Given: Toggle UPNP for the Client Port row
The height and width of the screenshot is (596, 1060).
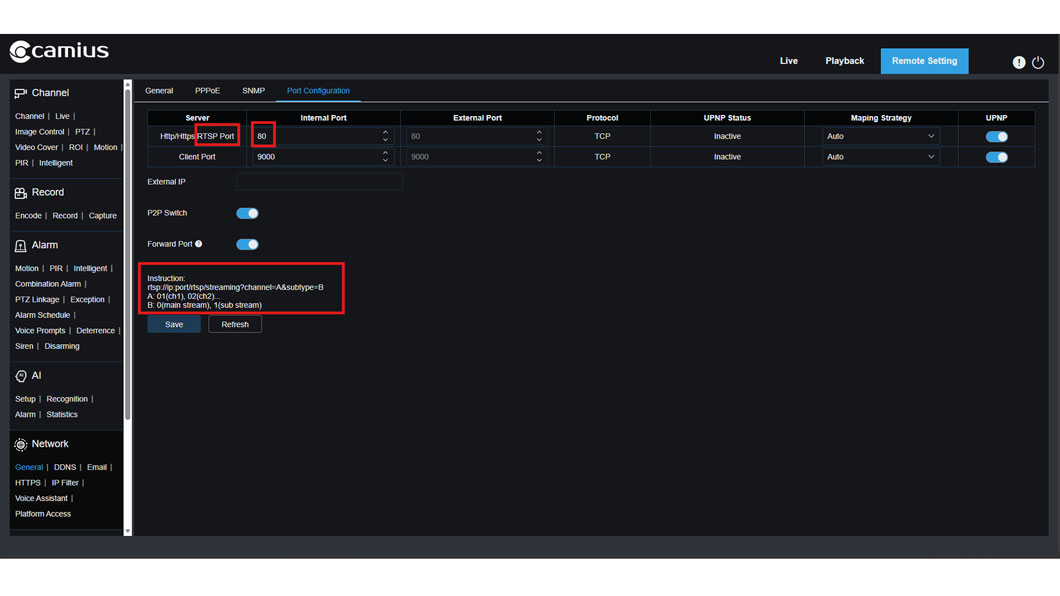Looking at the screenshot, I should tap(996, 156).
